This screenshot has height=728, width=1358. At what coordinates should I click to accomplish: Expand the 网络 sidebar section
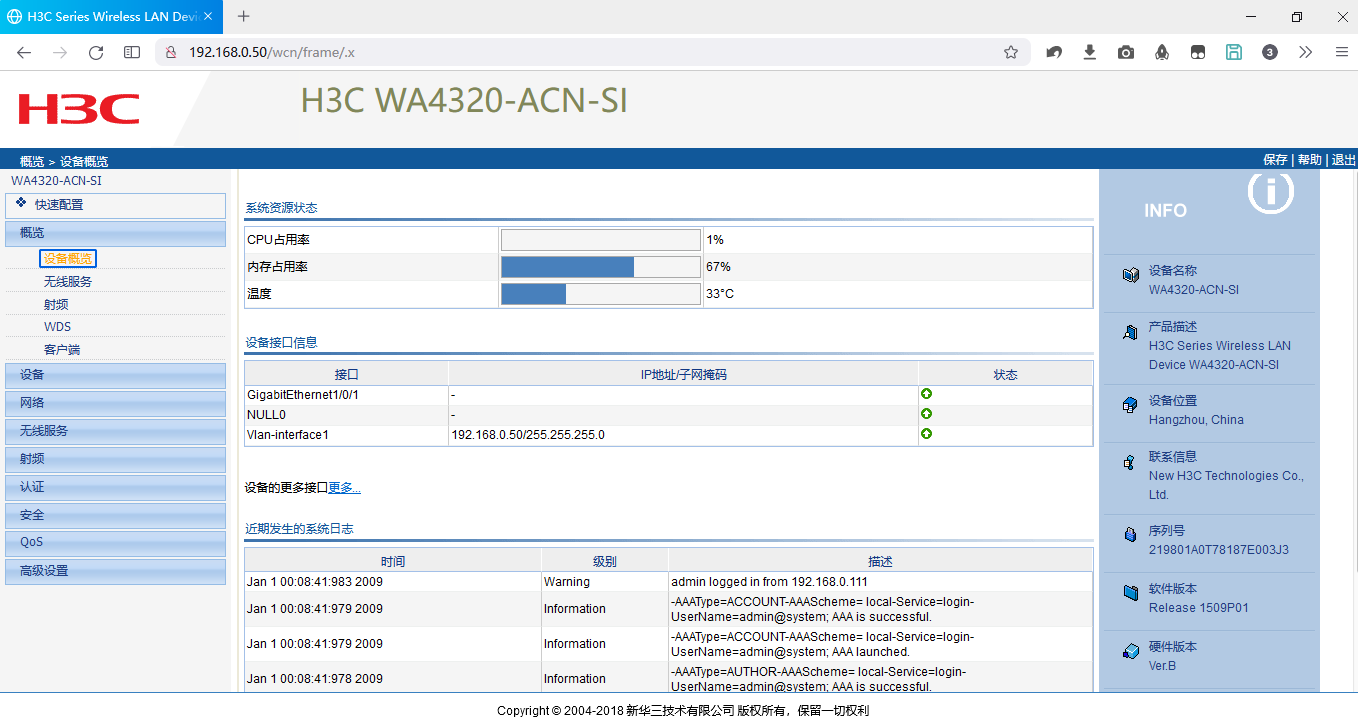(x=115, y=403)
